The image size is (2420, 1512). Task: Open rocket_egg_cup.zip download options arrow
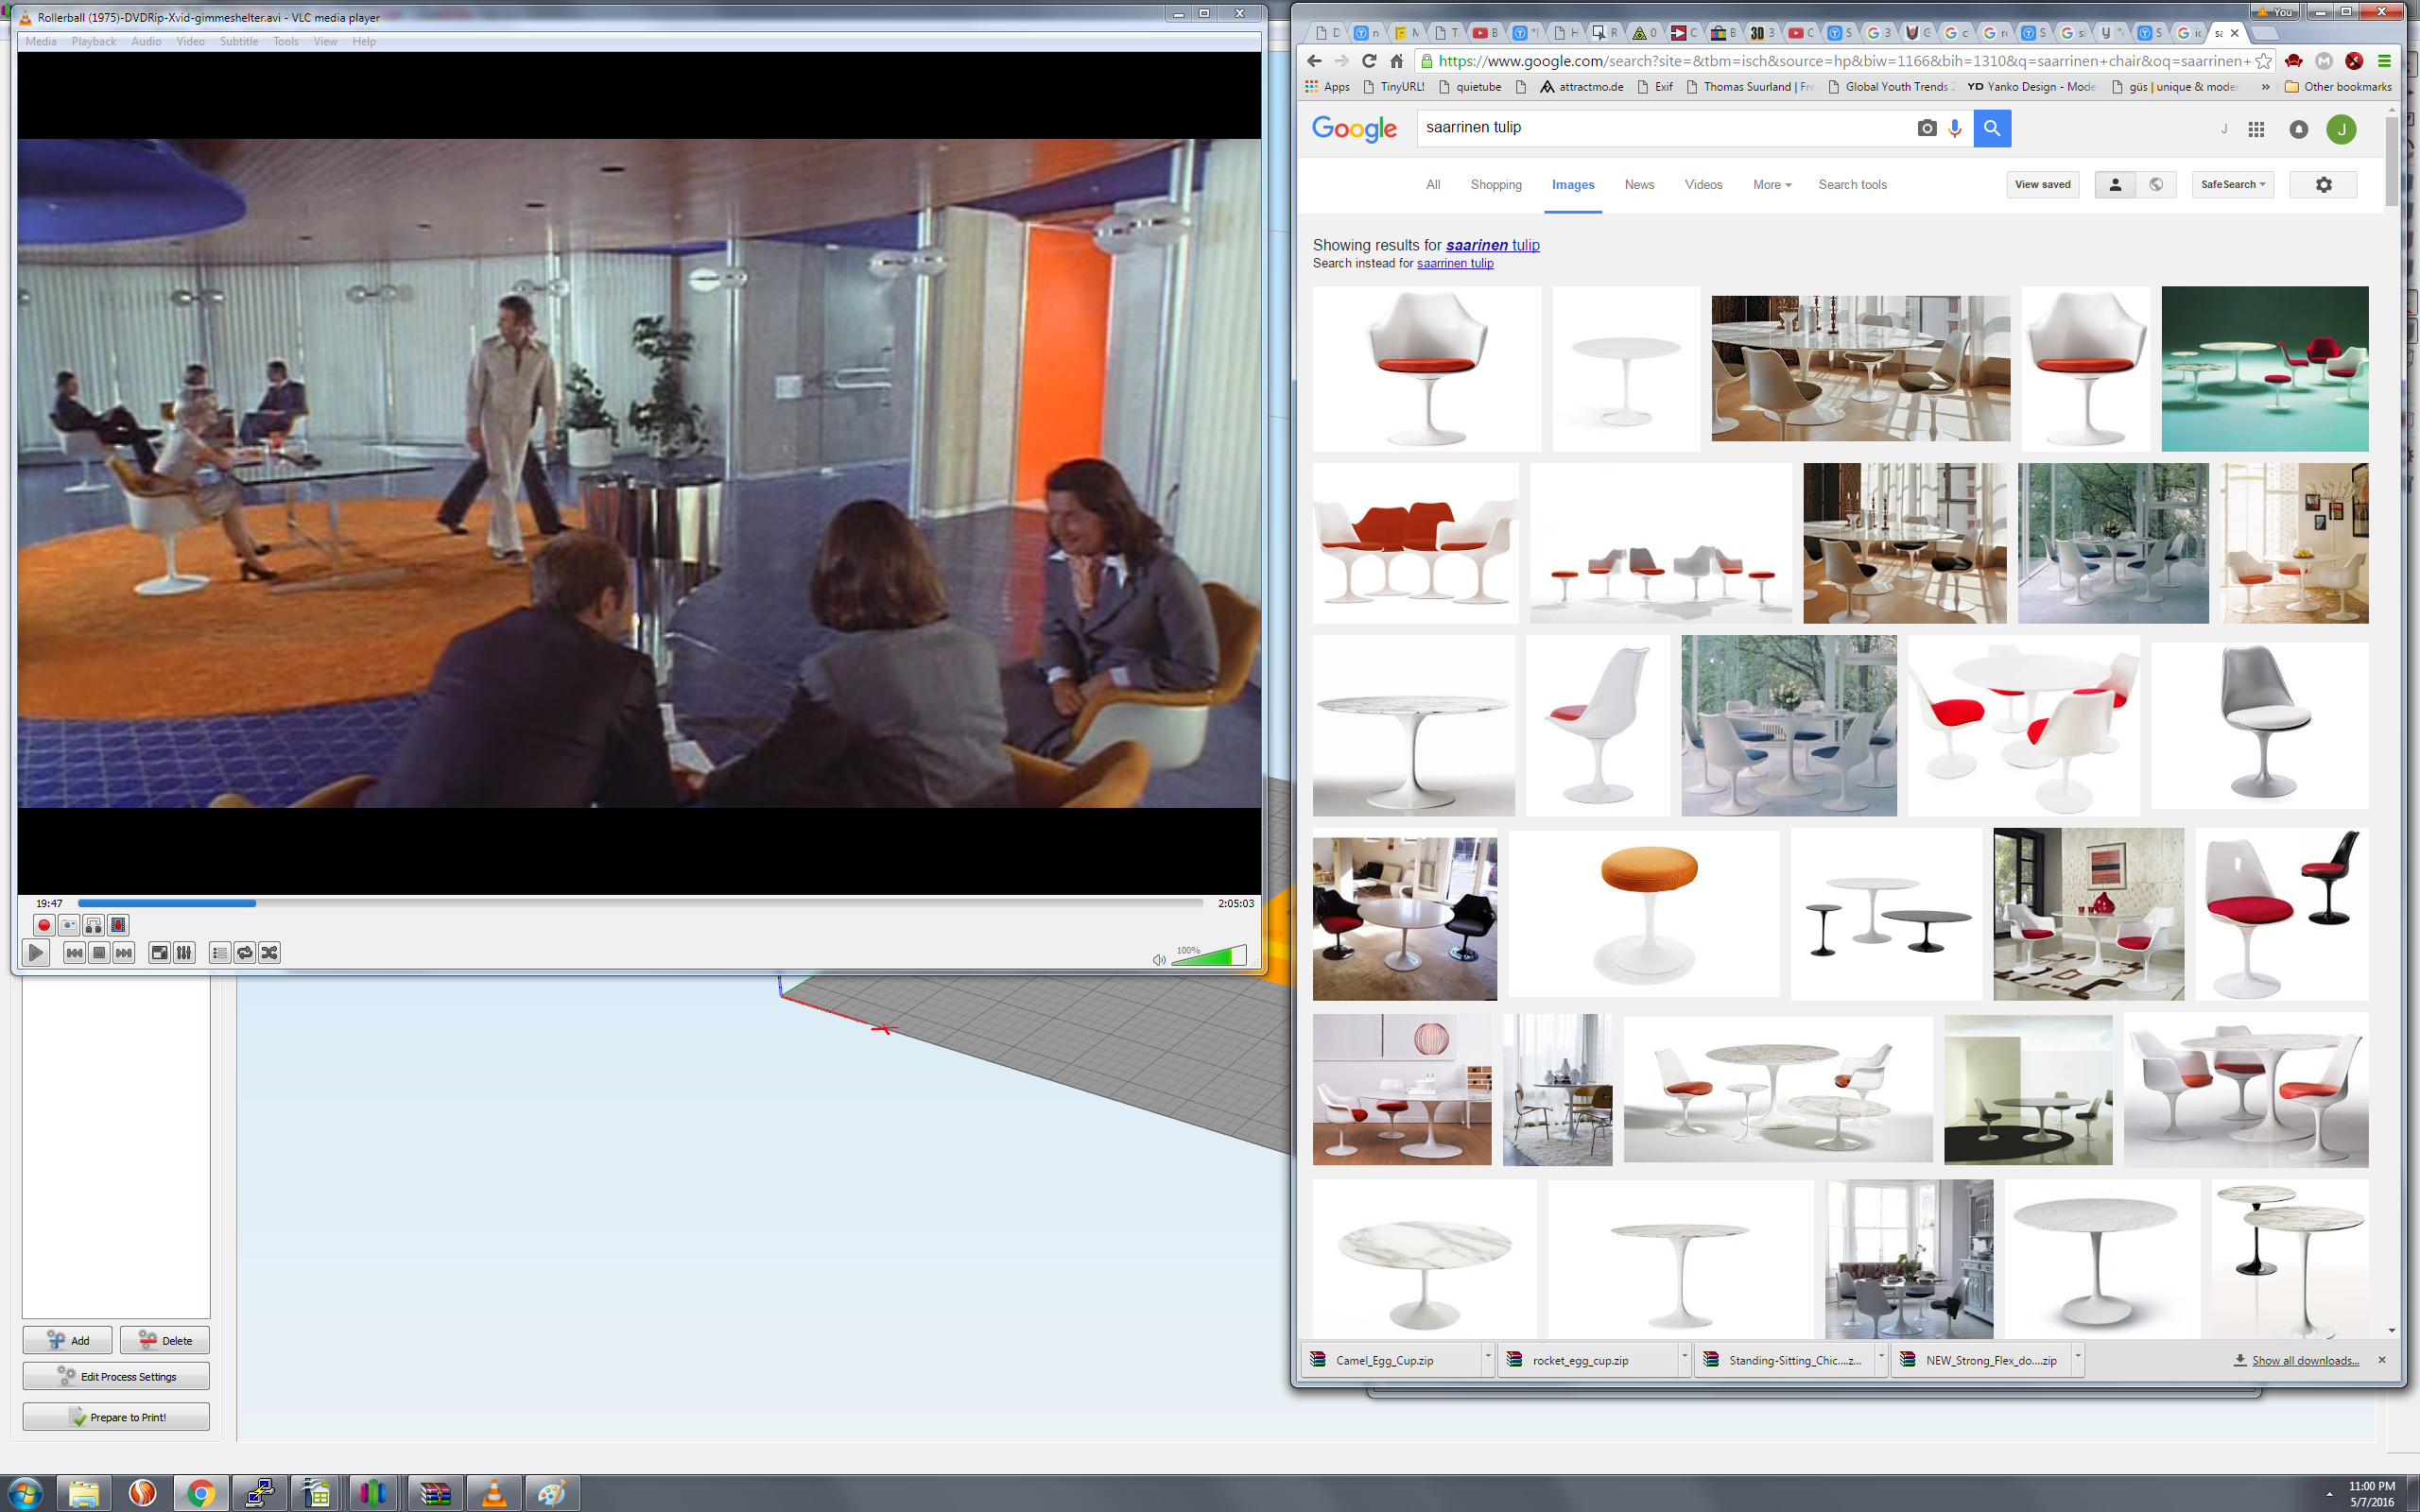coord(1684,1359)
